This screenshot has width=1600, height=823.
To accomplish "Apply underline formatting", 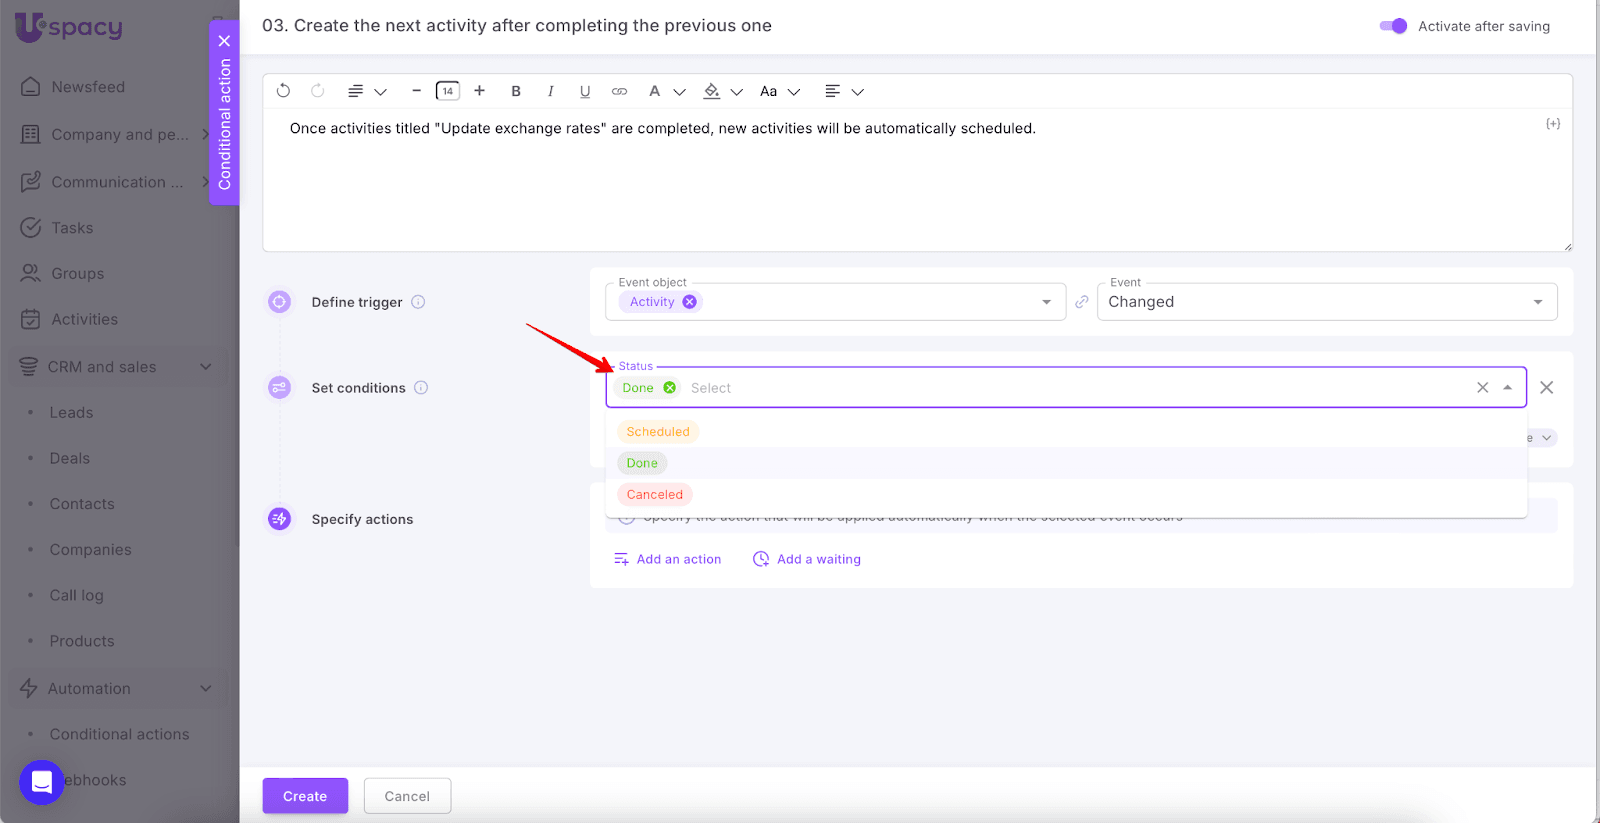I will coord(585,91).
